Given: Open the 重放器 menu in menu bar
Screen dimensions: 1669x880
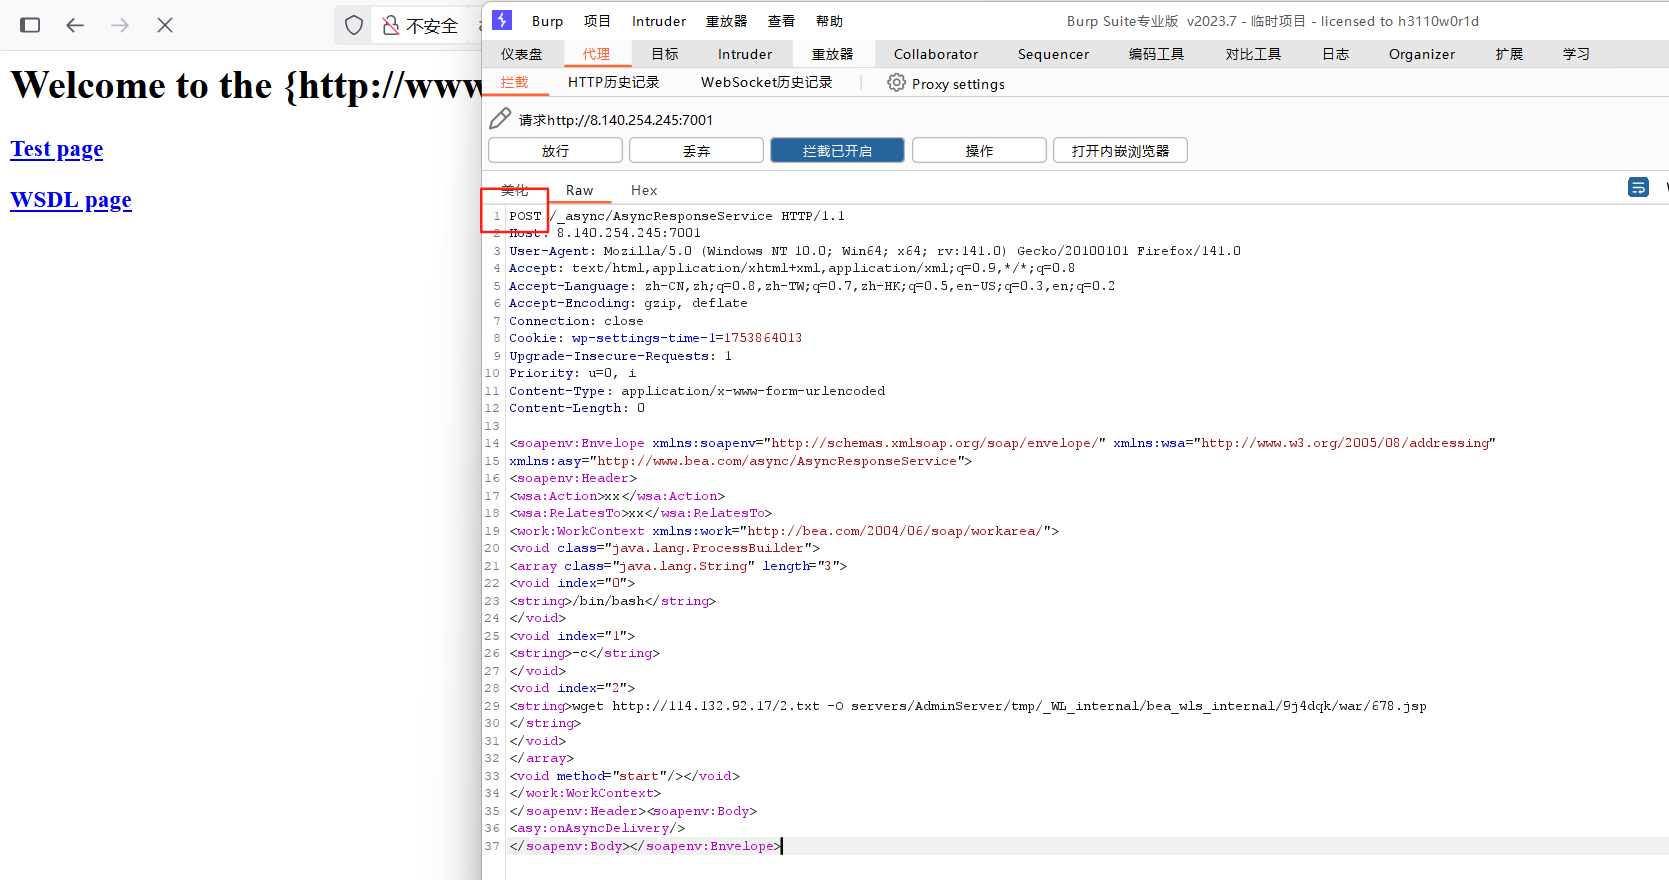Looking at the screenshot, I should [726, 21].
